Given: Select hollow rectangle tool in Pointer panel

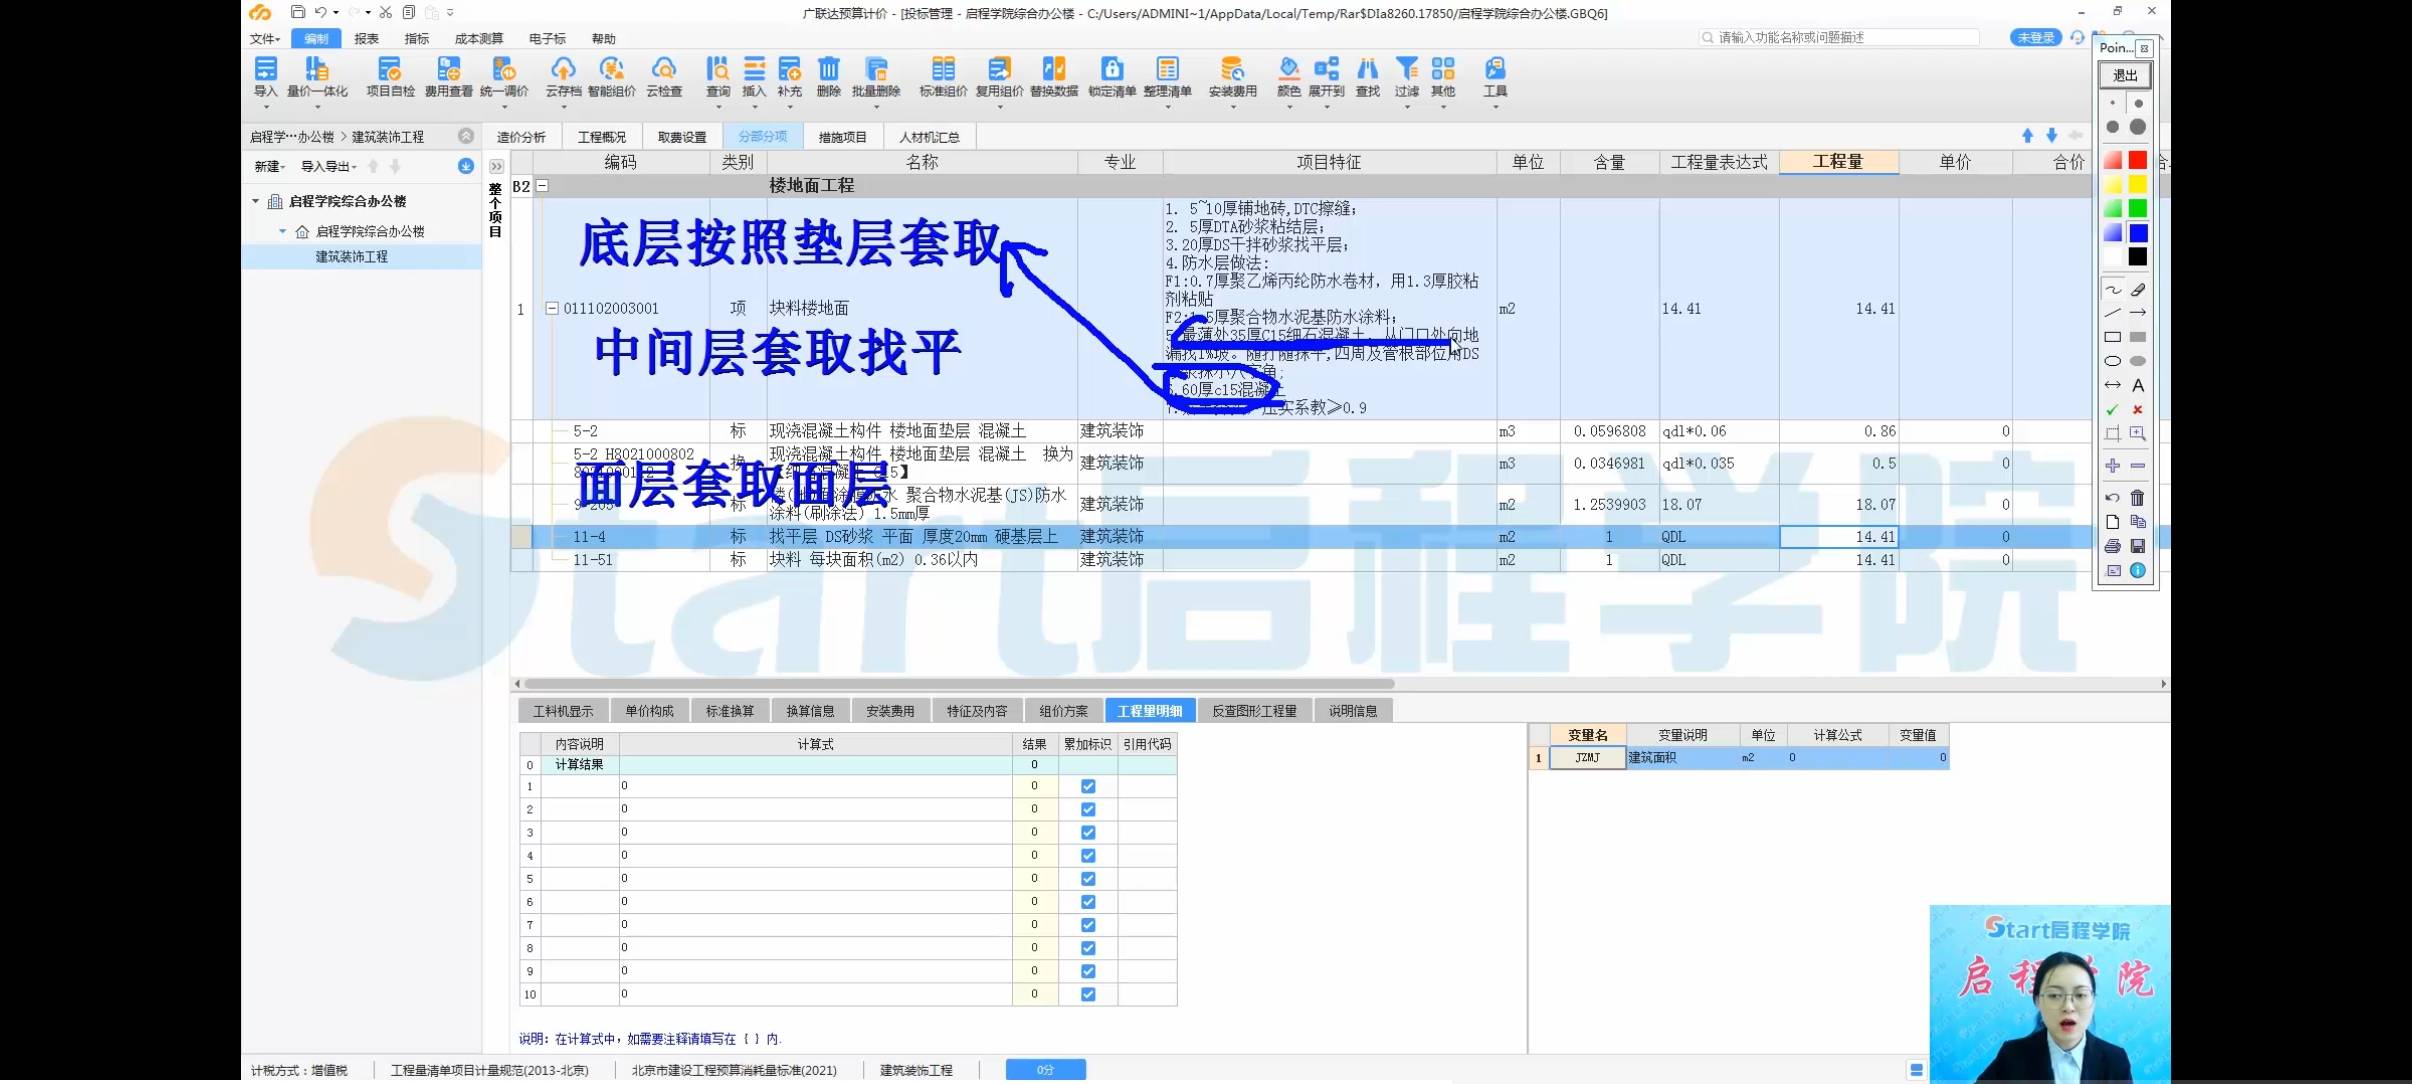Looking at the screenshot, I should pyautogui.click(x=2112, y=337).
